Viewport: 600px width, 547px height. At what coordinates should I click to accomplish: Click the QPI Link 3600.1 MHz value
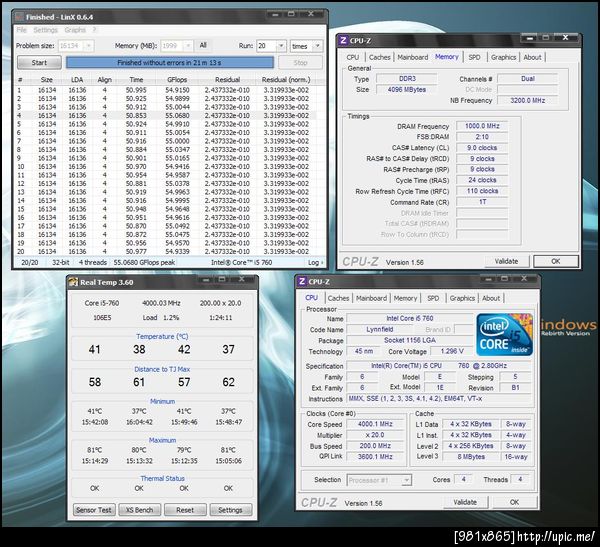(x=375, y=457)
